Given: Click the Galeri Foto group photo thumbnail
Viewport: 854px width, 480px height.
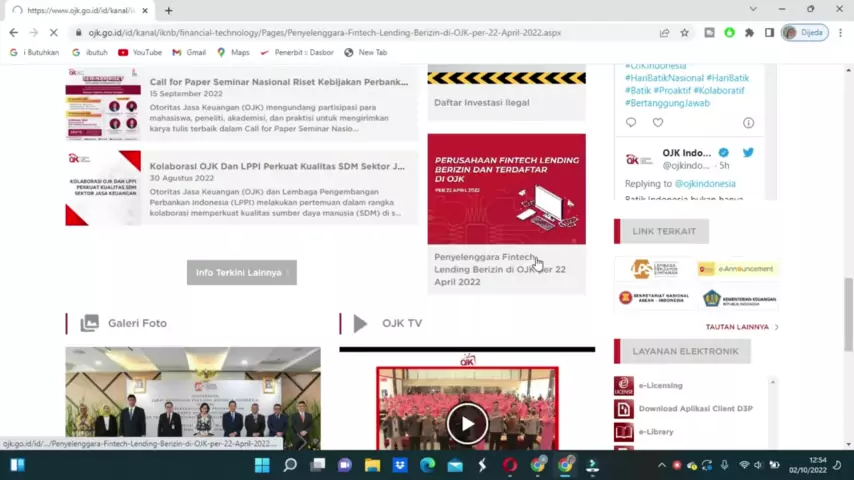Looking at the screenshot, I should pos(193,400).
